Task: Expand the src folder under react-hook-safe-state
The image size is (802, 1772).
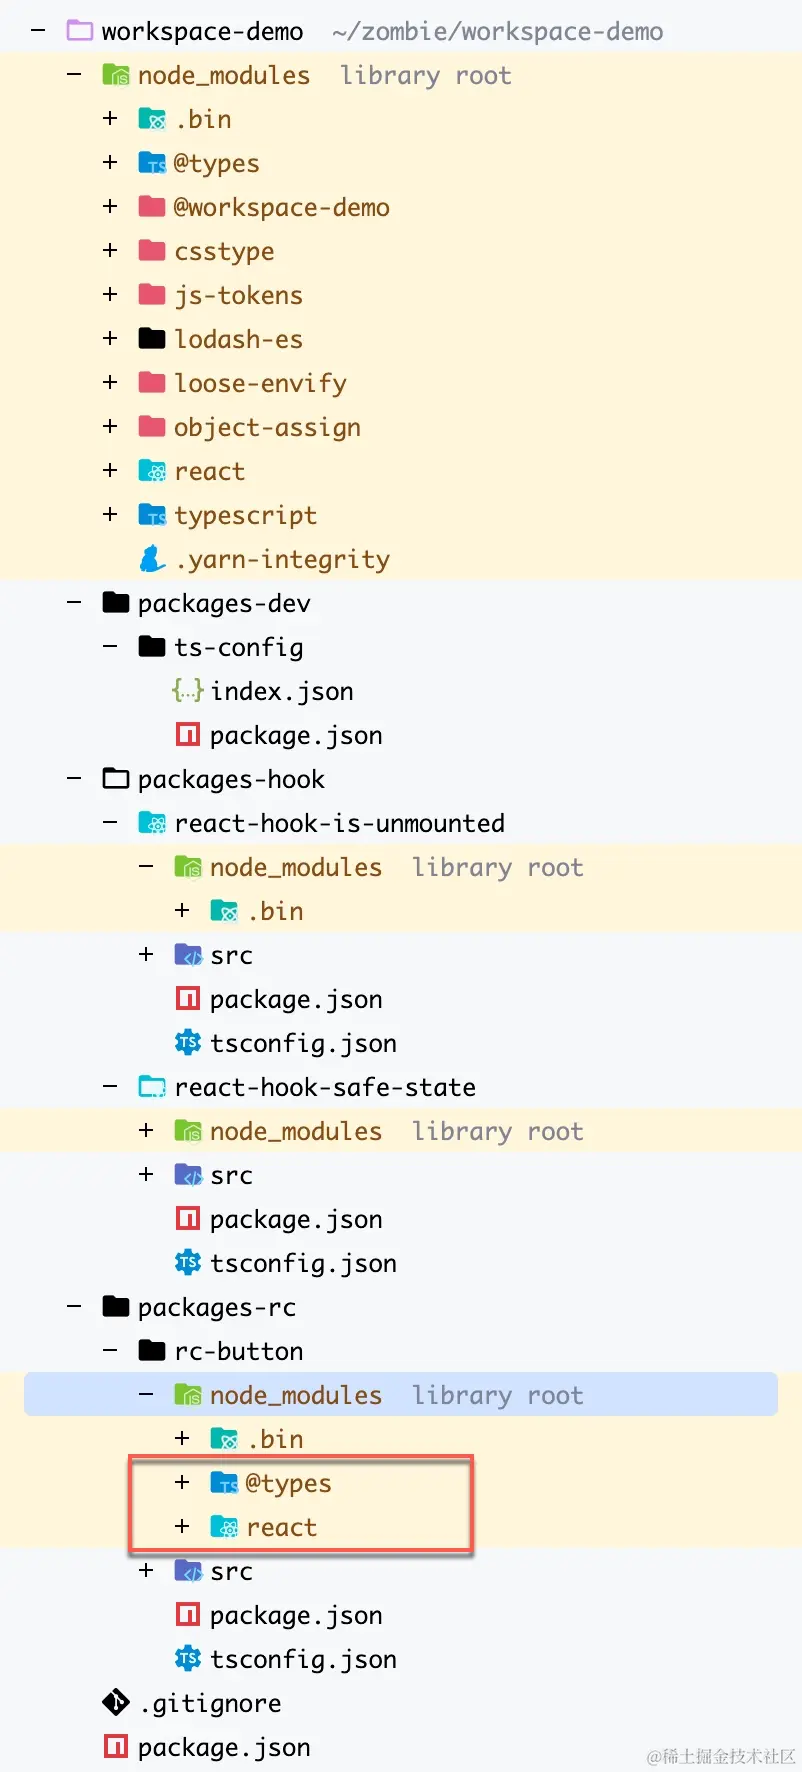Action: coord(146,1174)
